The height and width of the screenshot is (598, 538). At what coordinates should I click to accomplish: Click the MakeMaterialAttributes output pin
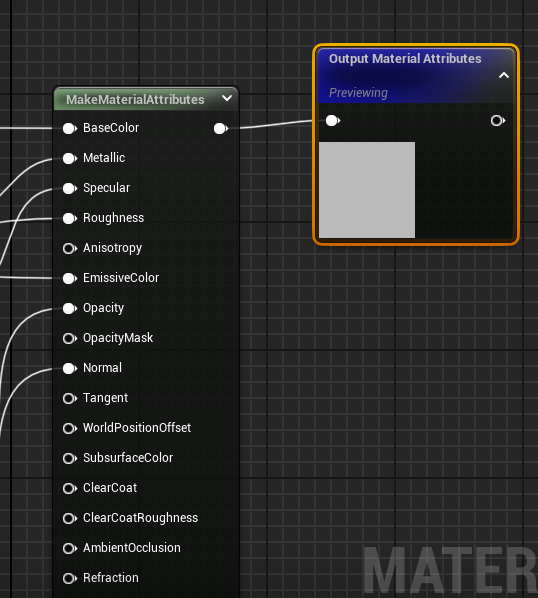(221, 129)
